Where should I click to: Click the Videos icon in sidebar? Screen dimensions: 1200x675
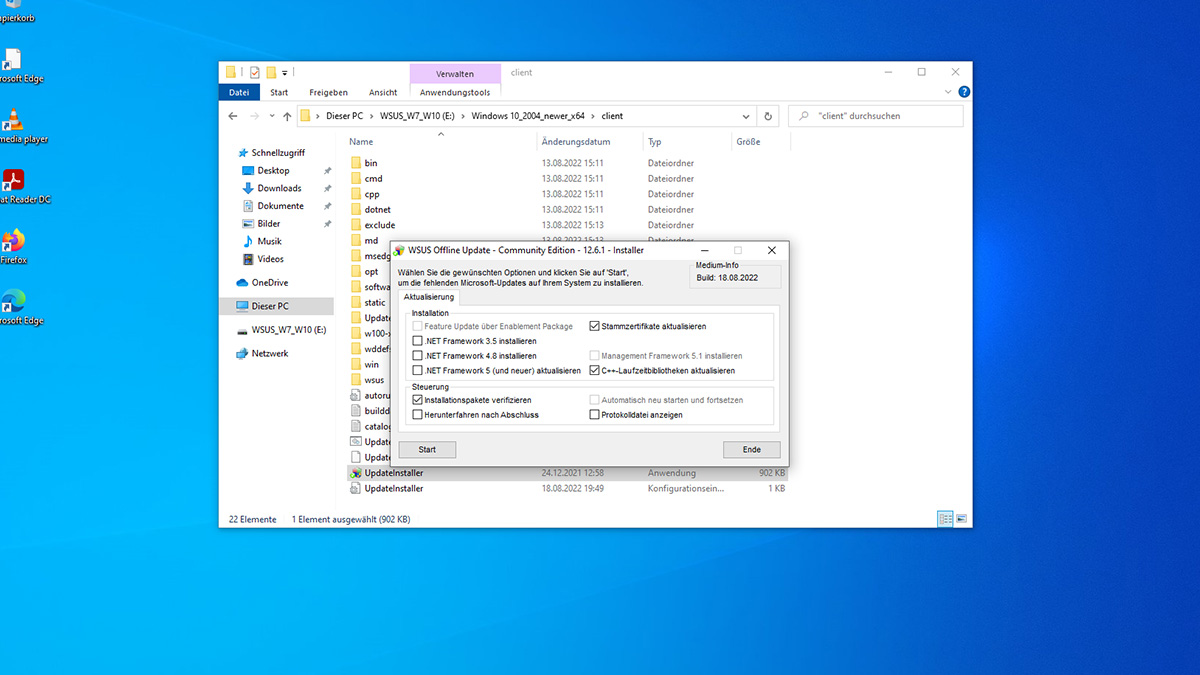(x=249, y=259)
